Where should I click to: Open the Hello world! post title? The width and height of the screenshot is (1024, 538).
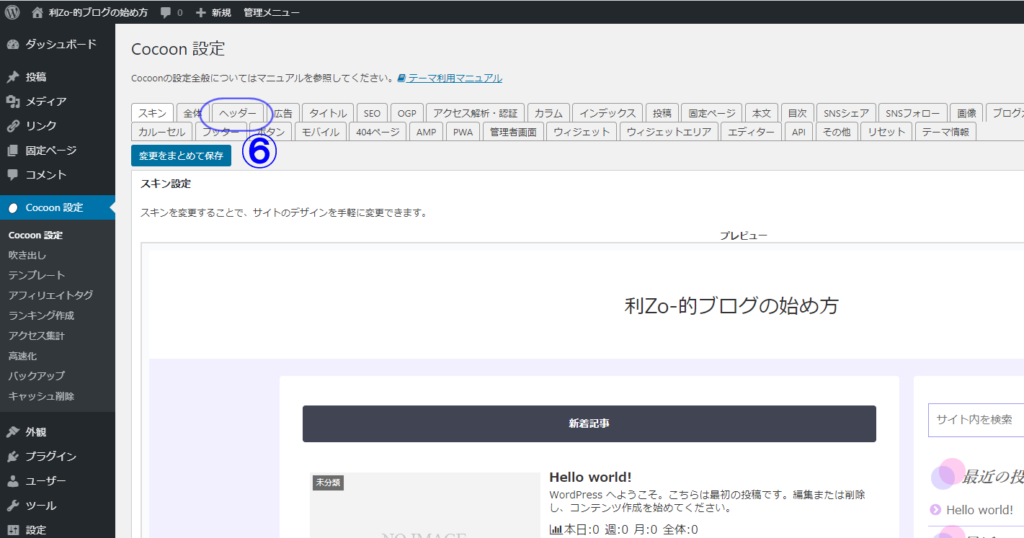click(x=590, y=477)
